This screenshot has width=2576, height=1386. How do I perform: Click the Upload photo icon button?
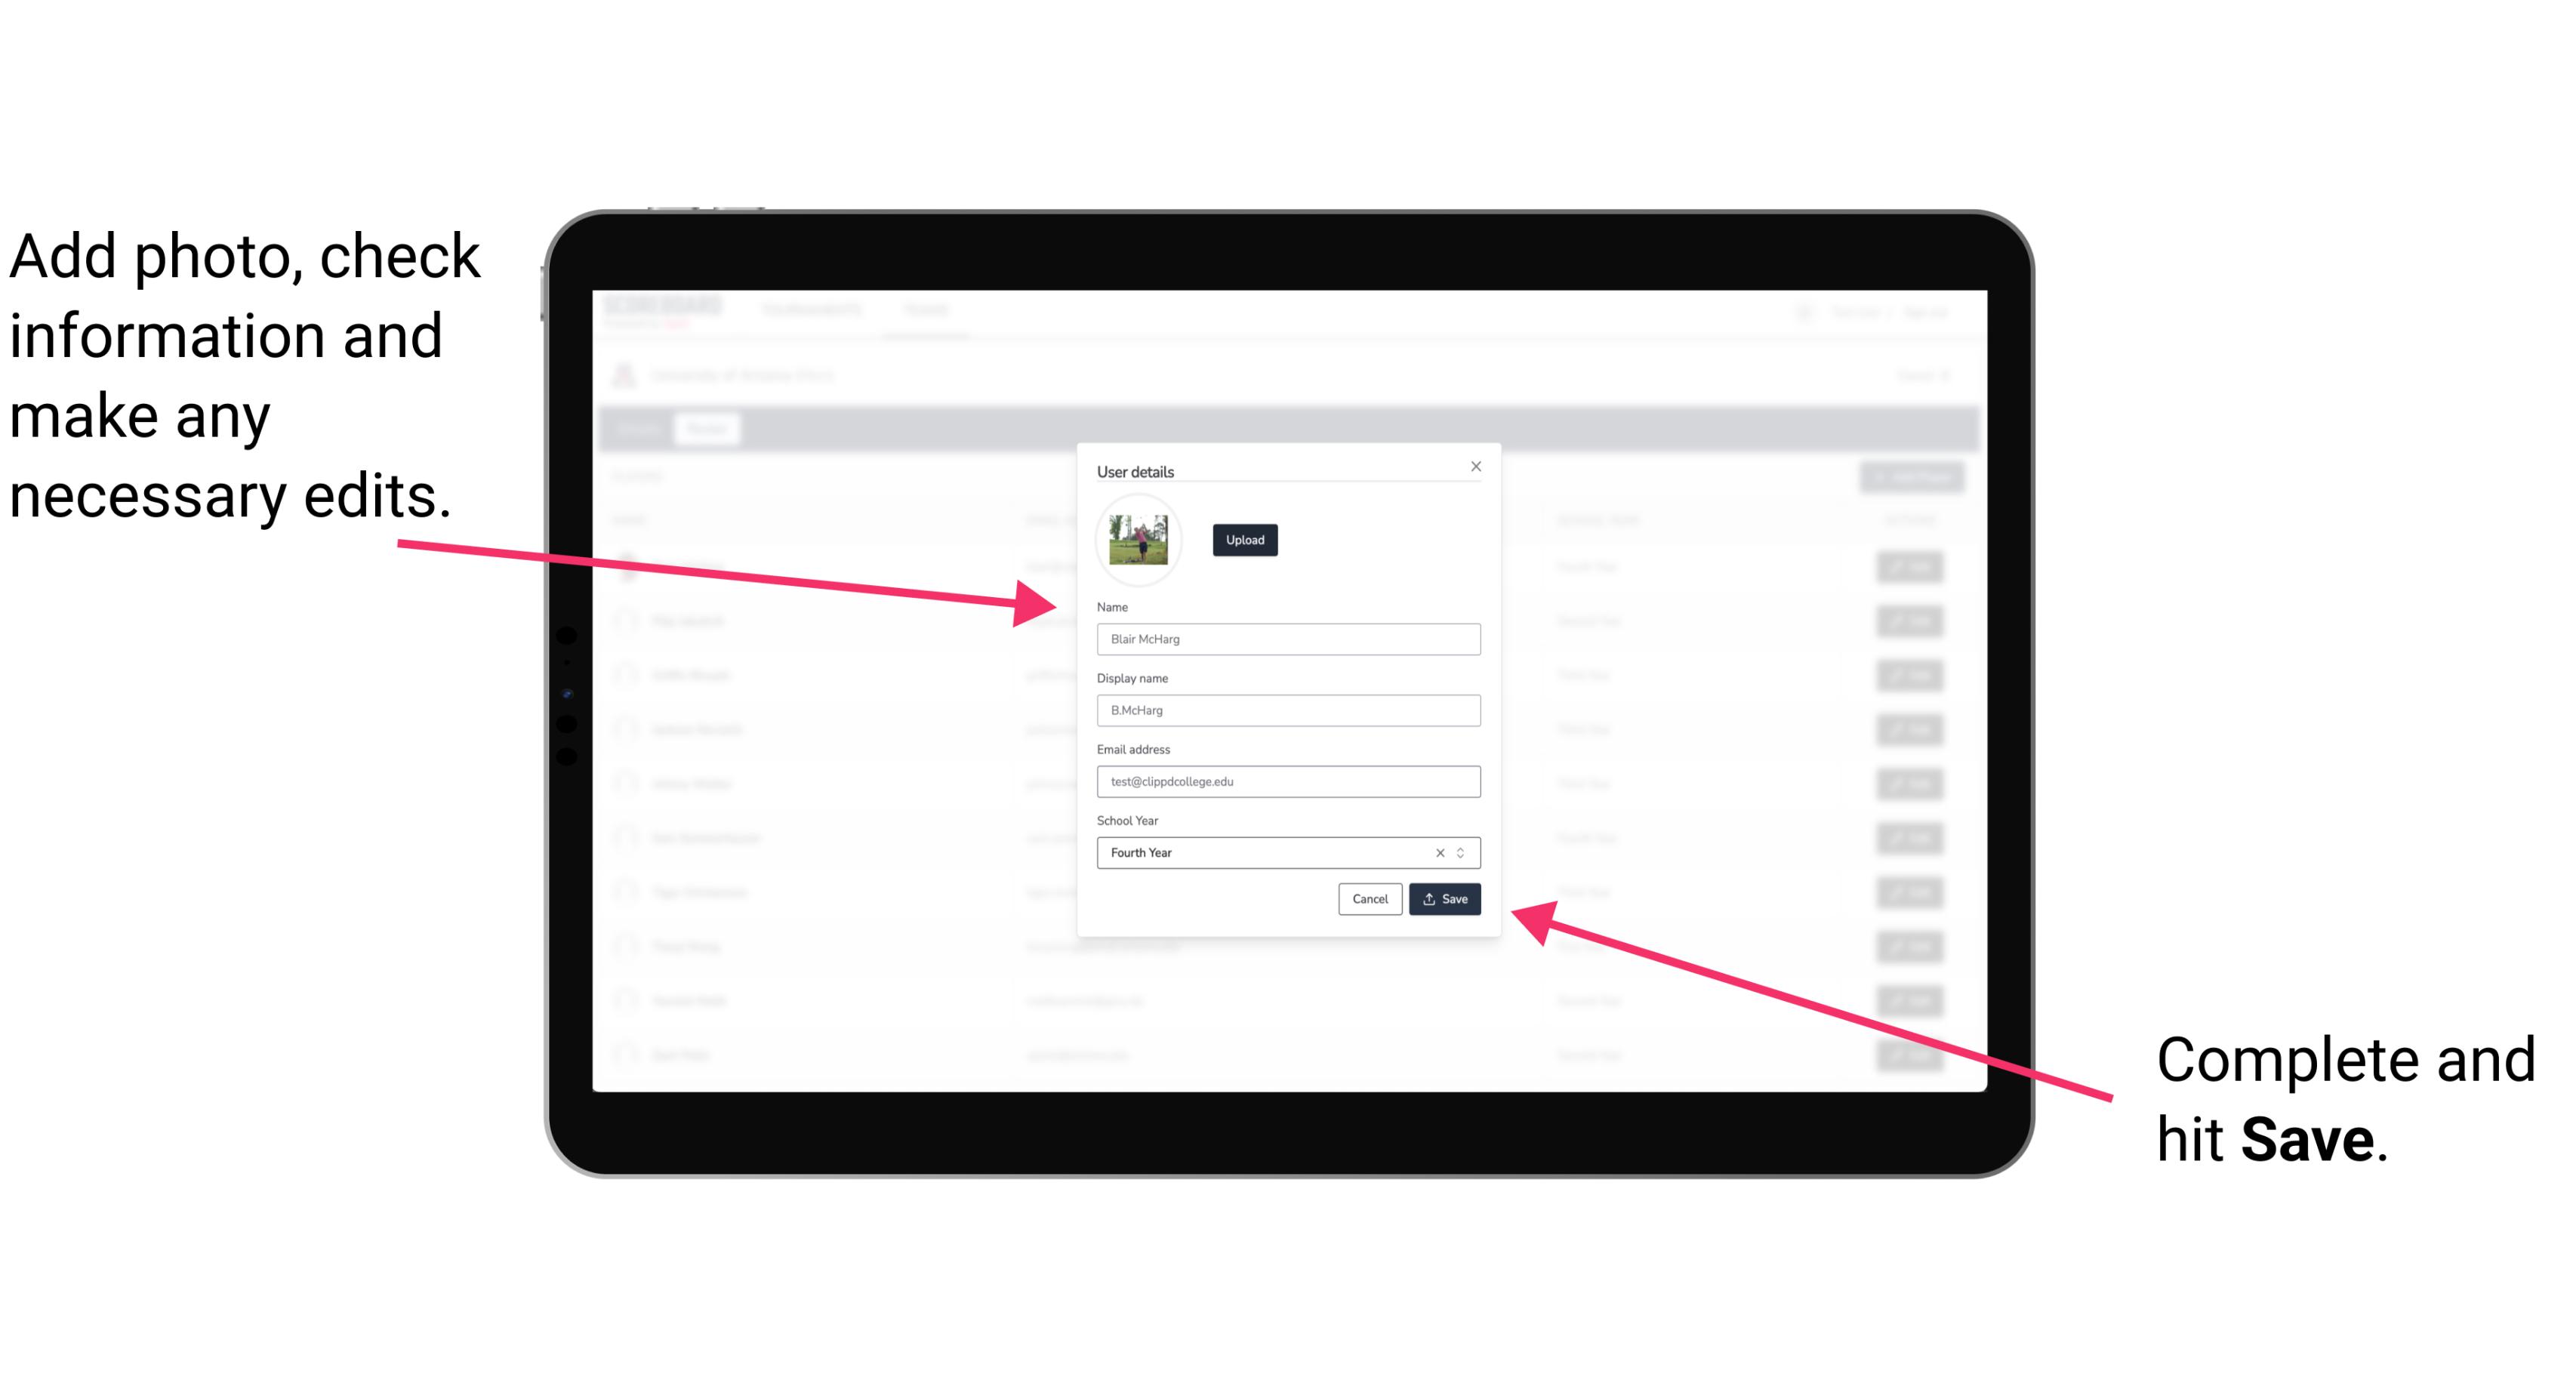coord(1243,541)
